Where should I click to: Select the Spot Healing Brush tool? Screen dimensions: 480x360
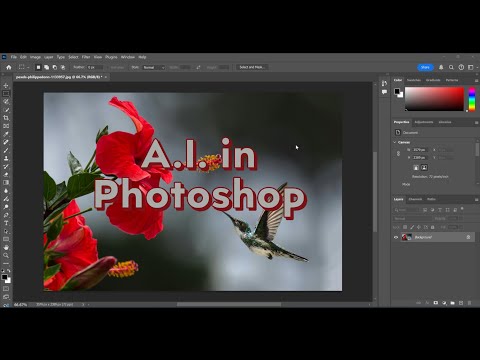(6, 142)
